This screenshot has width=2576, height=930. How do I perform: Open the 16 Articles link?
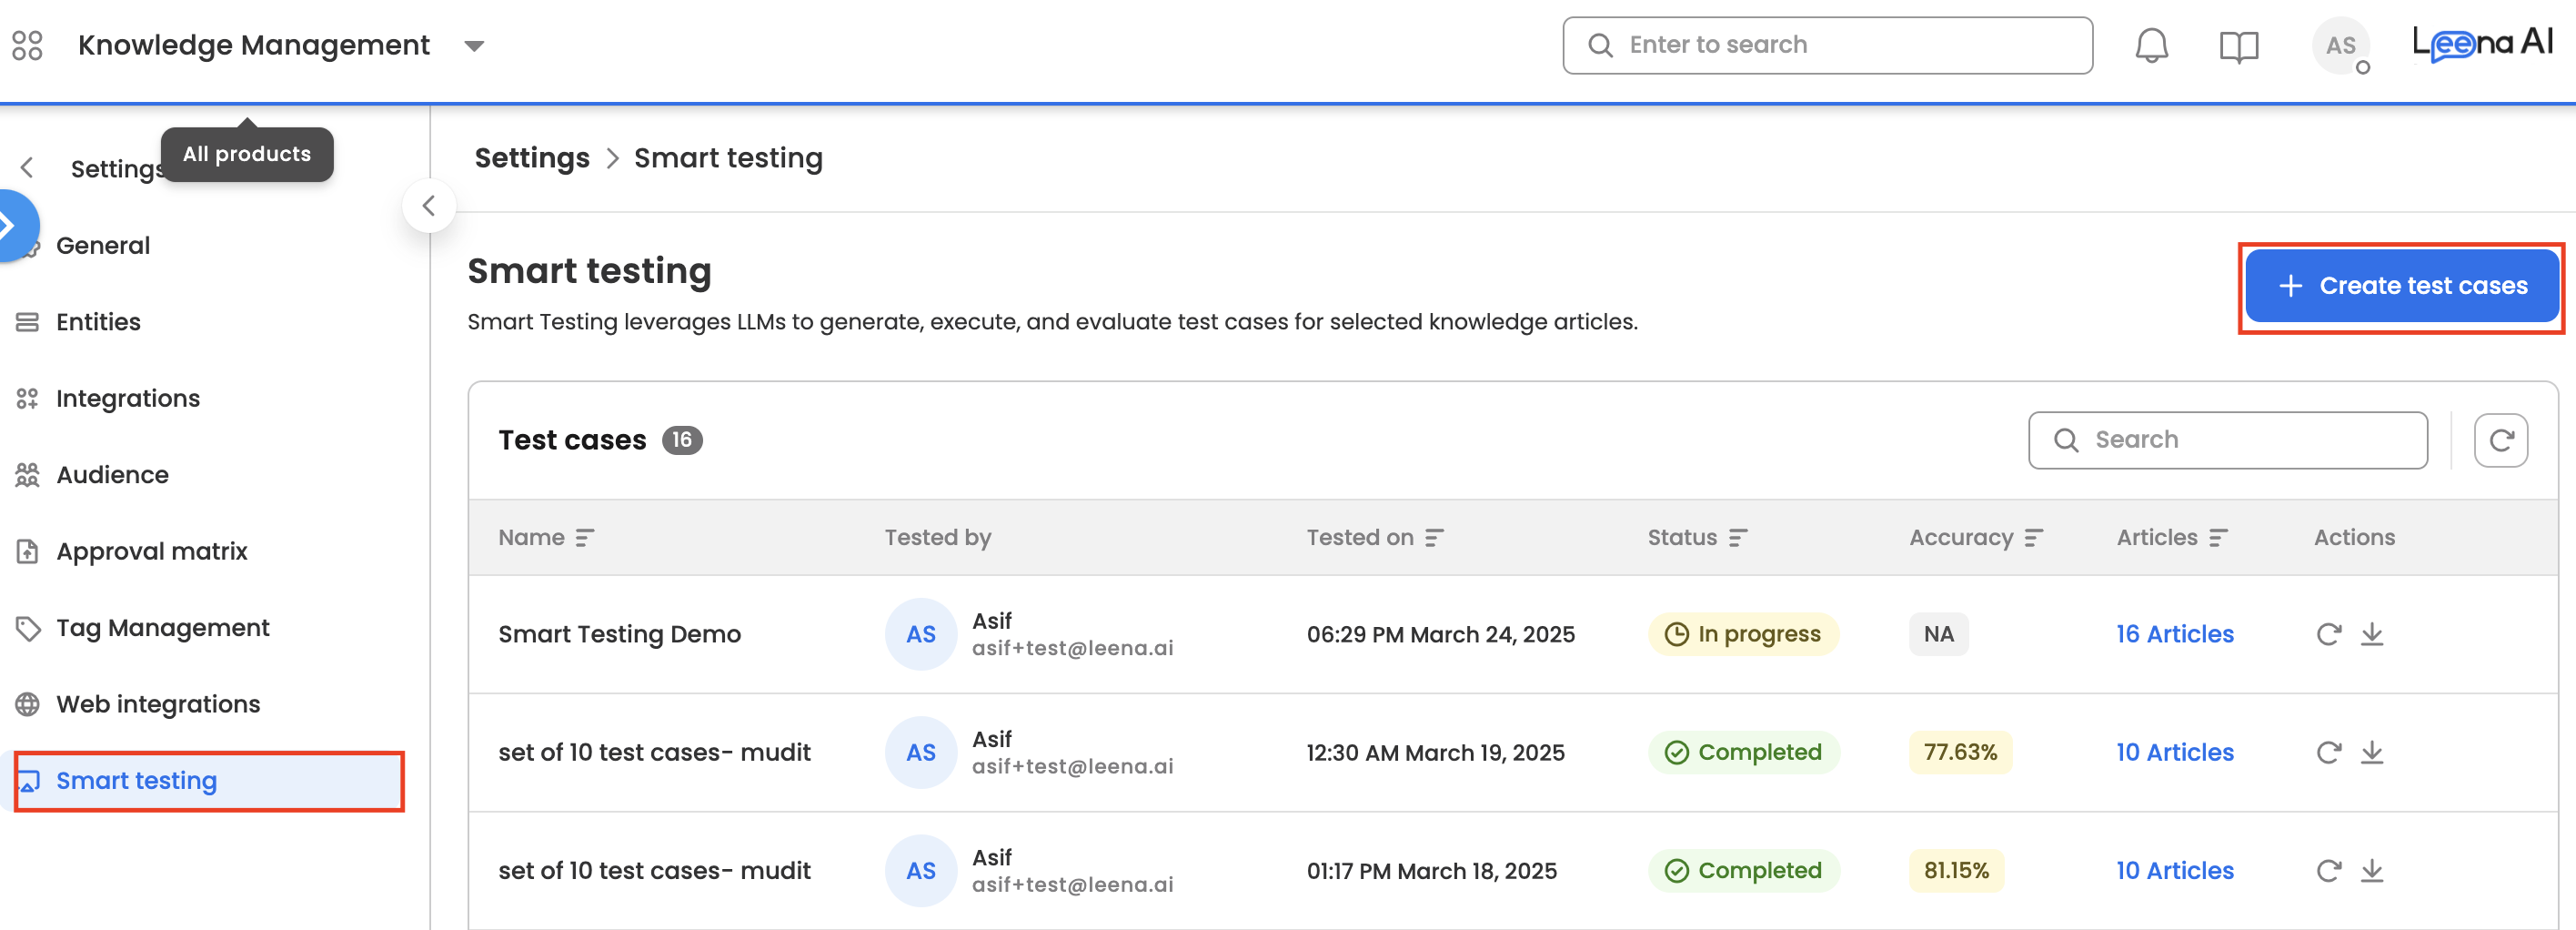pyautogui.click(x=2174, y=634)
